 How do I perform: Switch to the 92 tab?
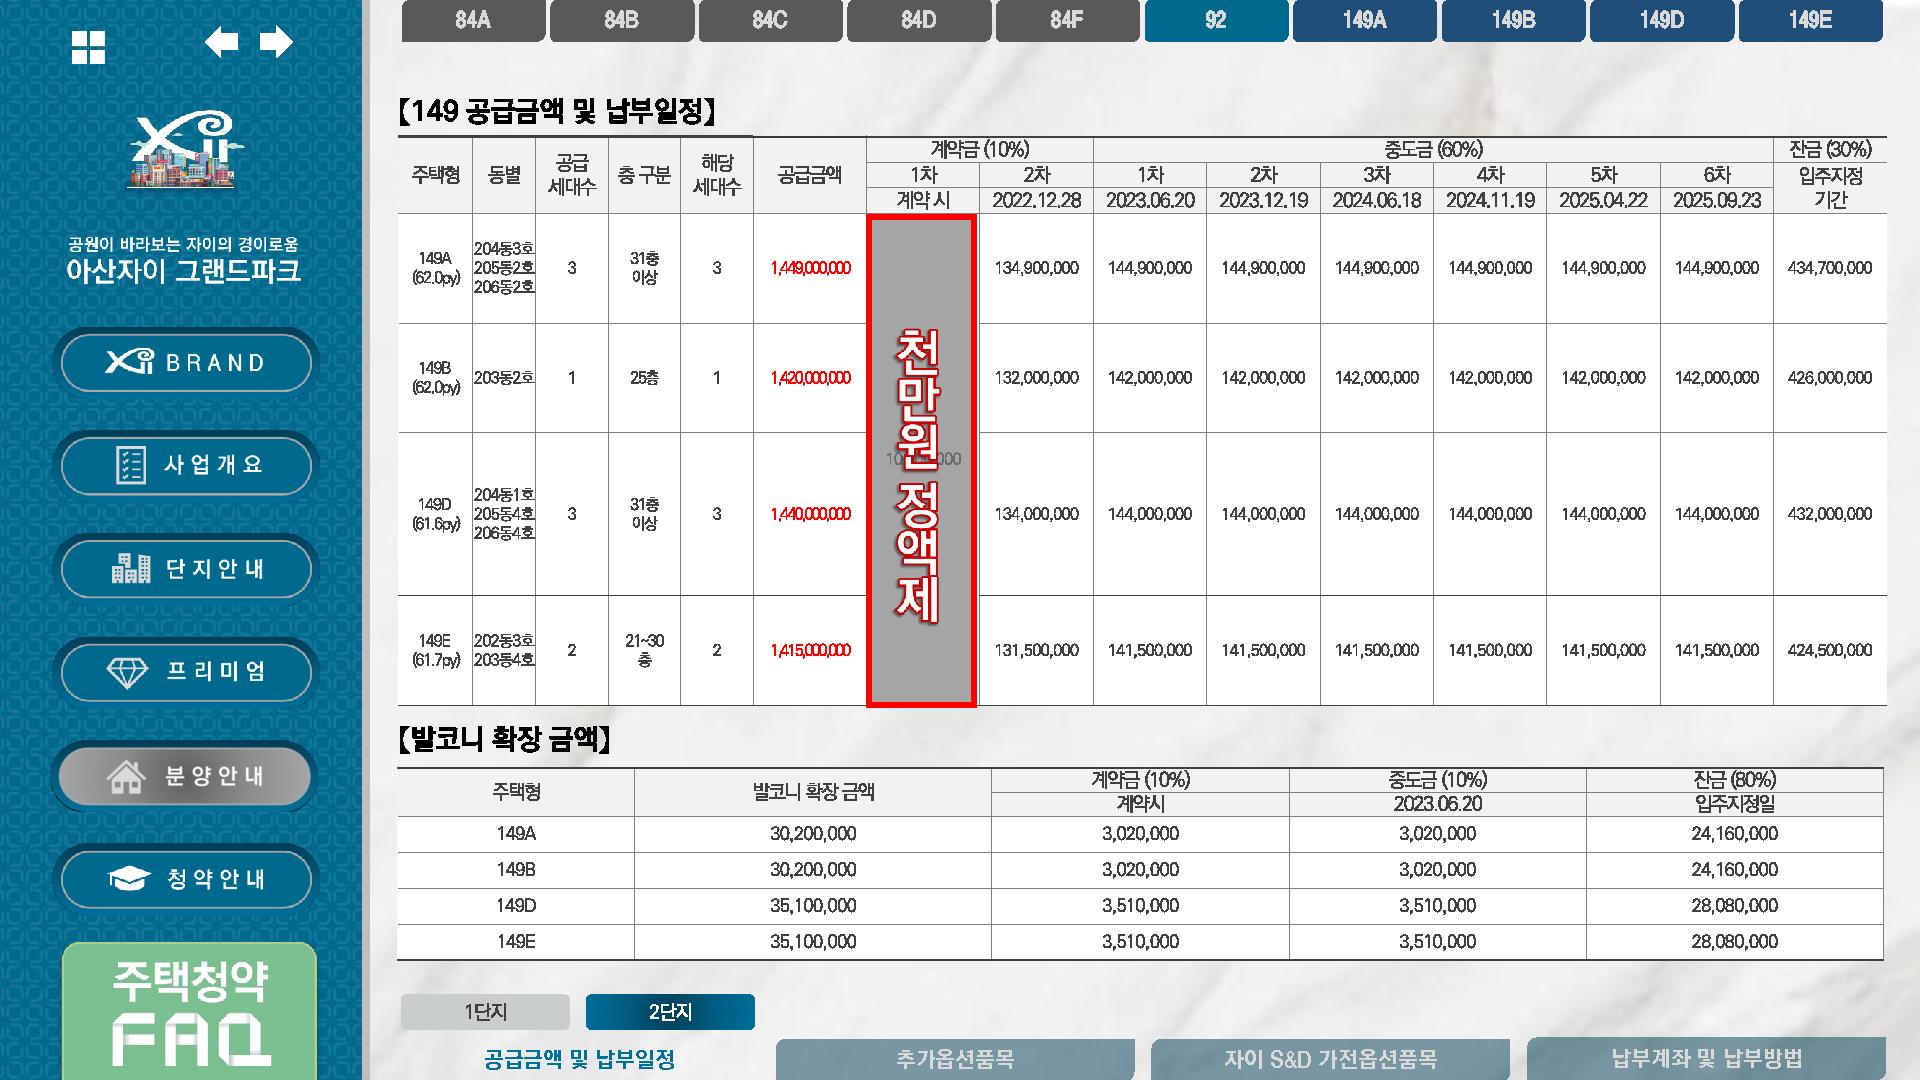coord(1216,20)
